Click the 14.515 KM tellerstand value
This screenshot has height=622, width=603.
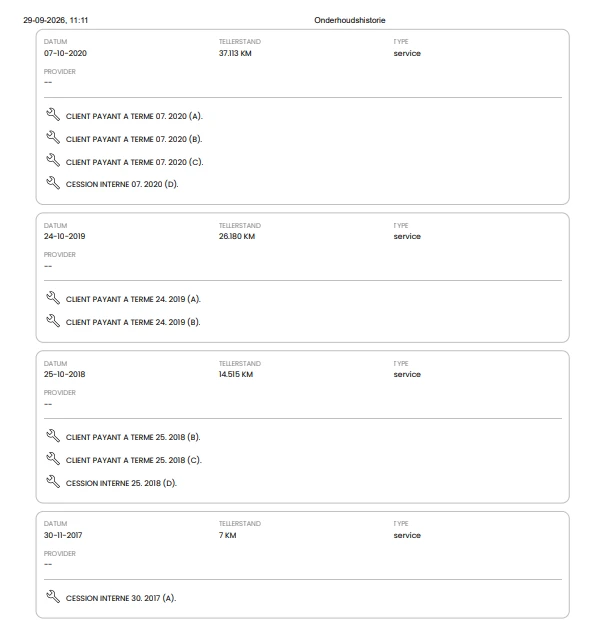[x=236, y=374]
